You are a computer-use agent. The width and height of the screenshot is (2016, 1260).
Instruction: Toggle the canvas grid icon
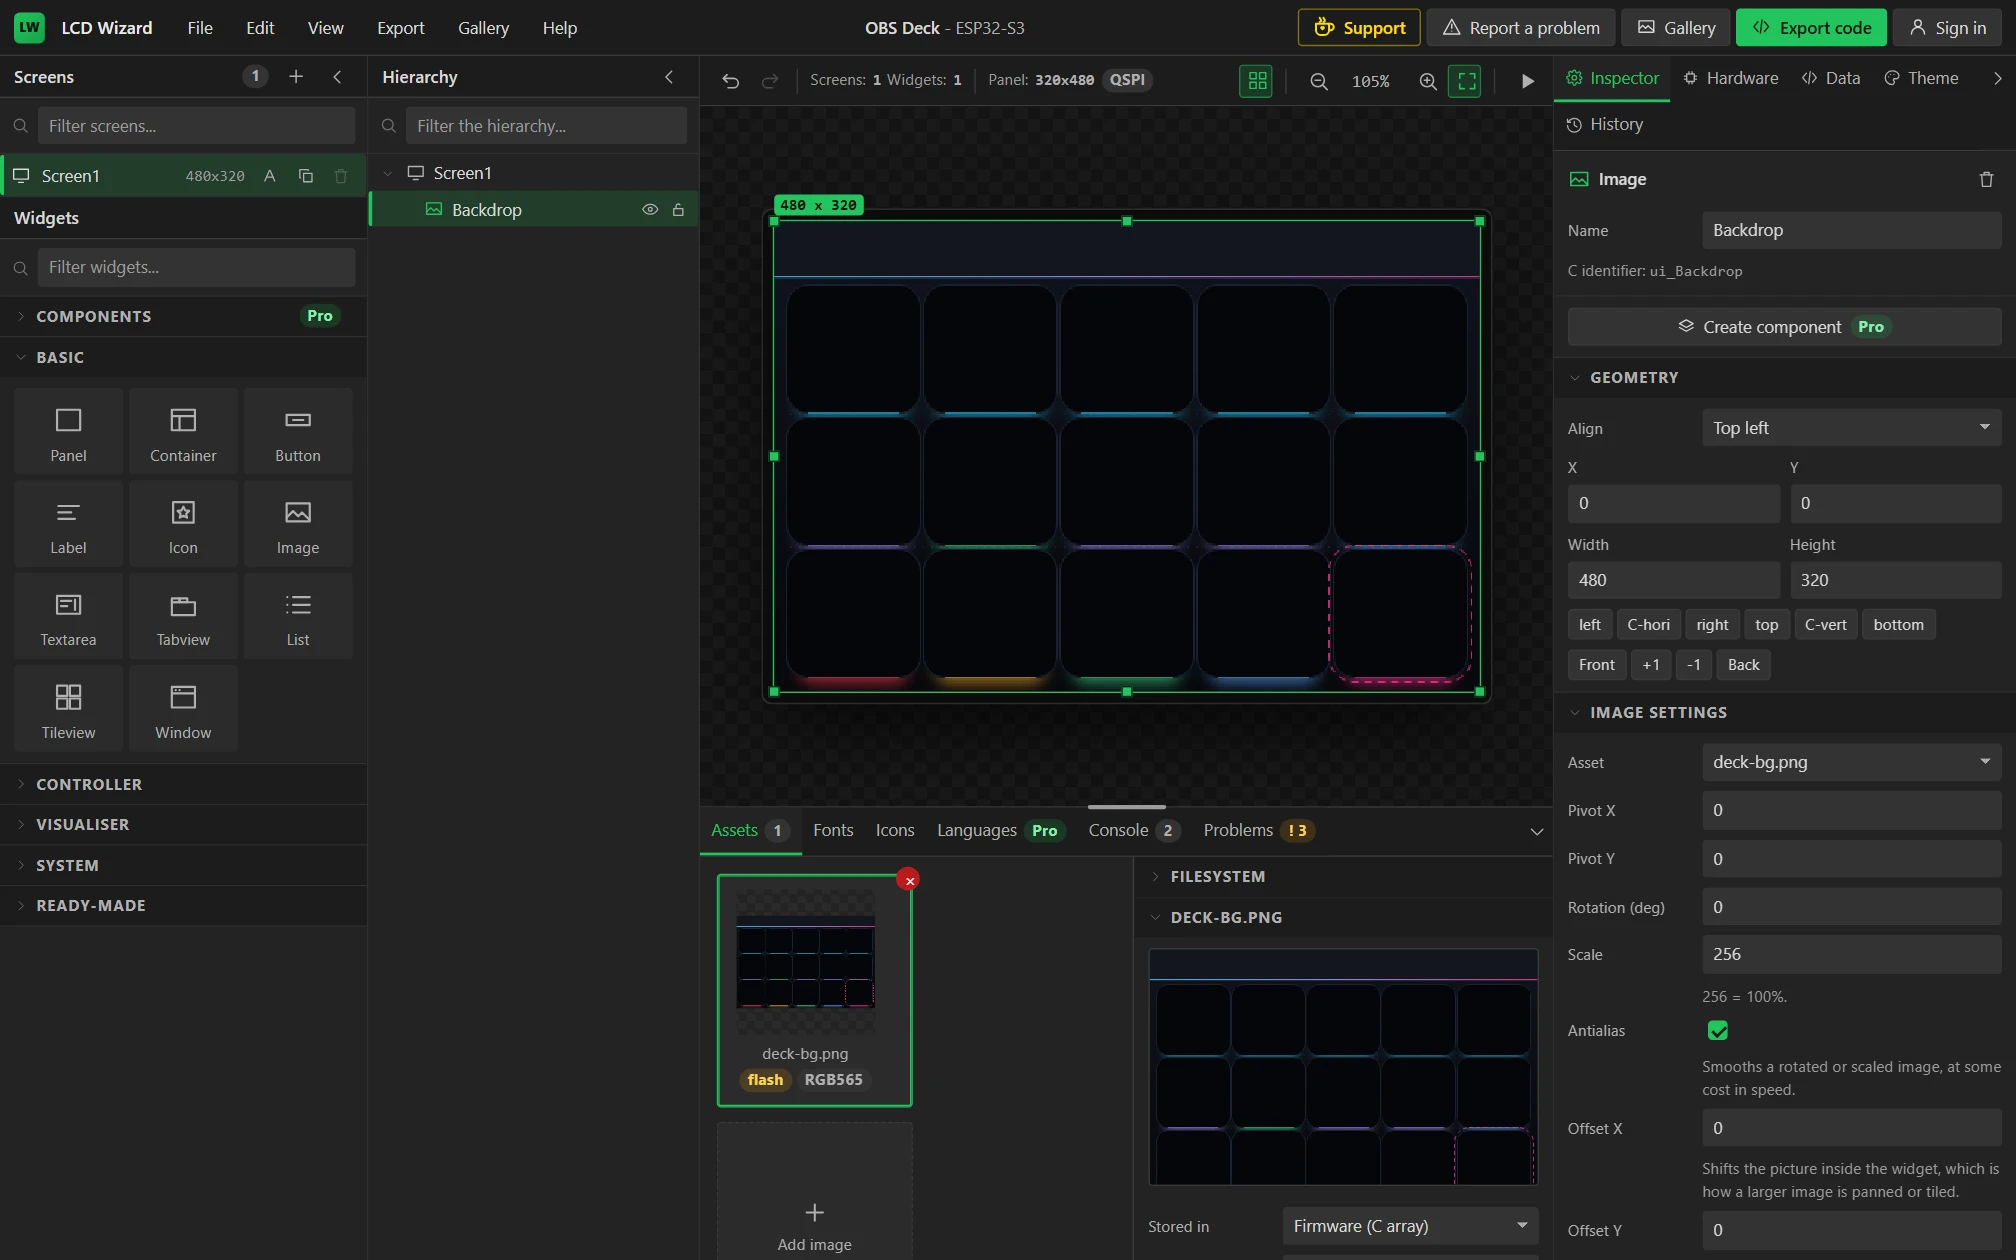tap(1256, 81)
